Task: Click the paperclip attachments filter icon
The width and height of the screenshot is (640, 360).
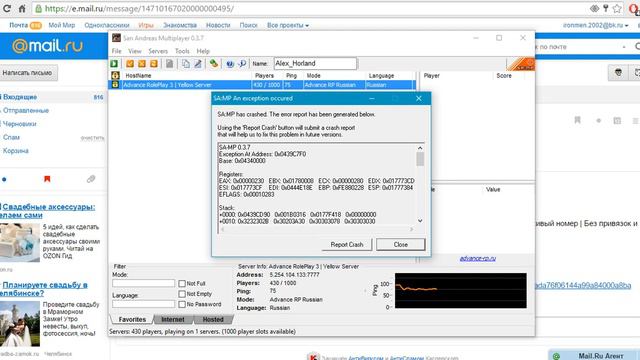Action: pos(91,179)
